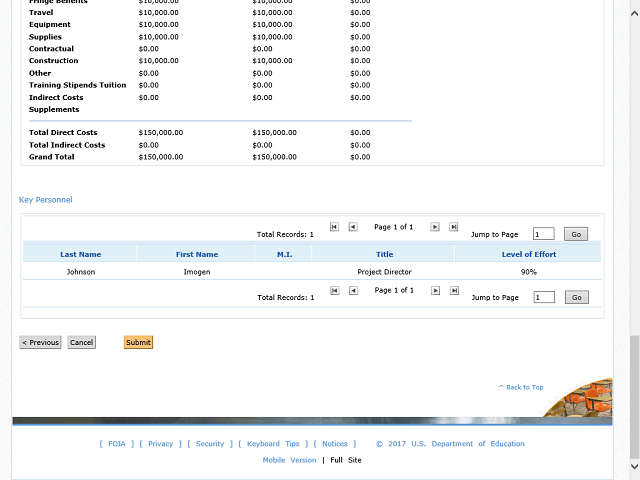Click the 90% level of effort cell

click(529, 272)
